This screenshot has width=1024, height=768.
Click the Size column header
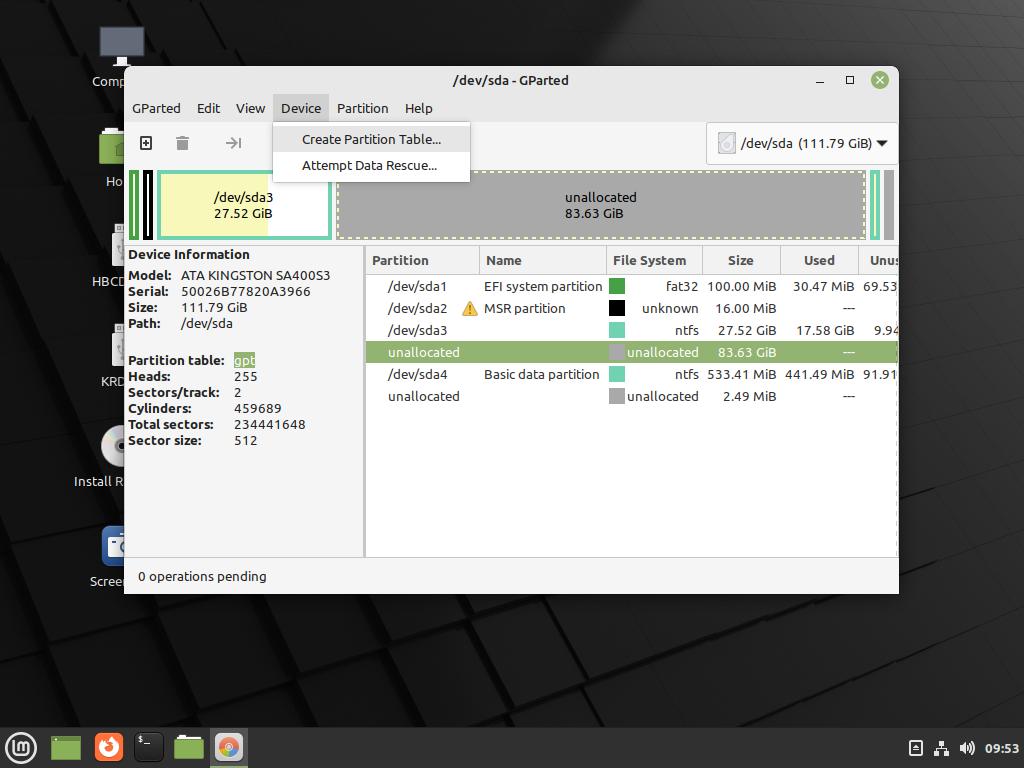[x=740, y=260]
